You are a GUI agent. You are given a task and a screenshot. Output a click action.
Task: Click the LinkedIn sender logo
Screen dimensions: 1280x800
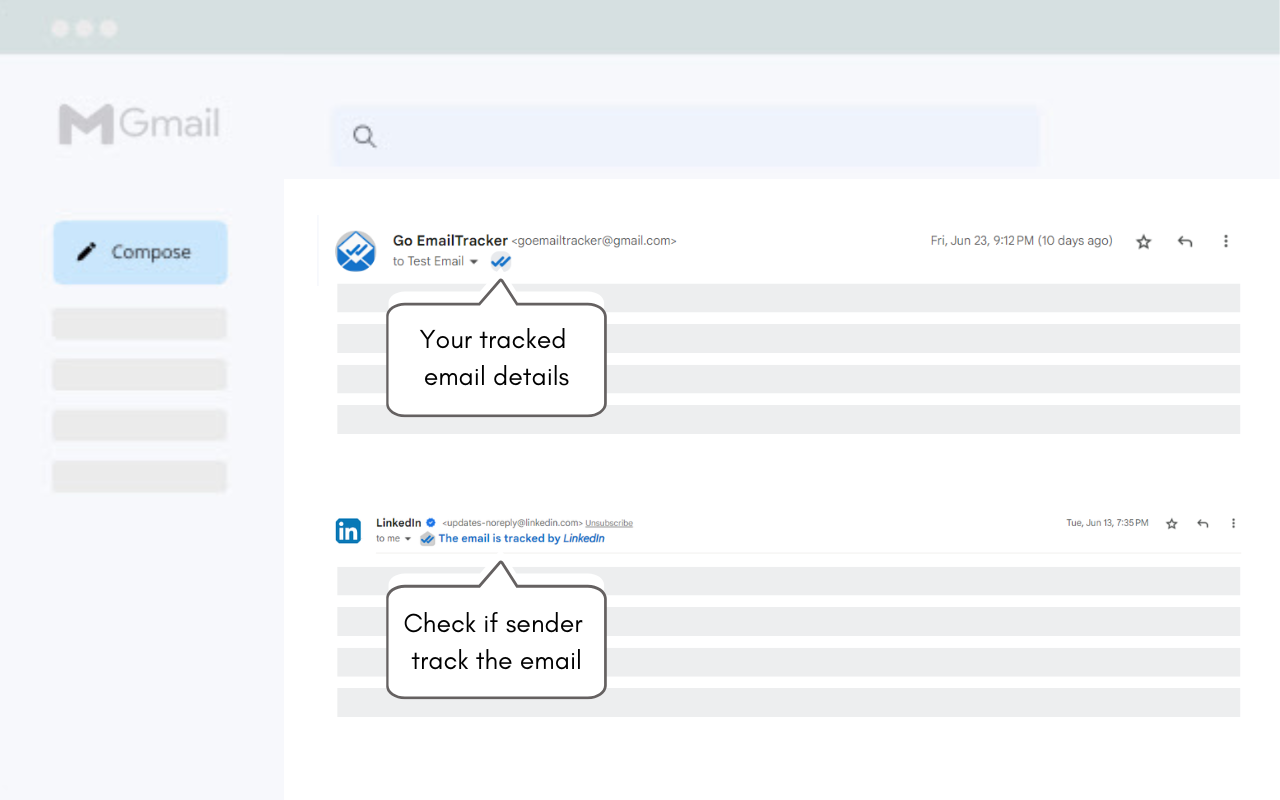click(348, 530)
